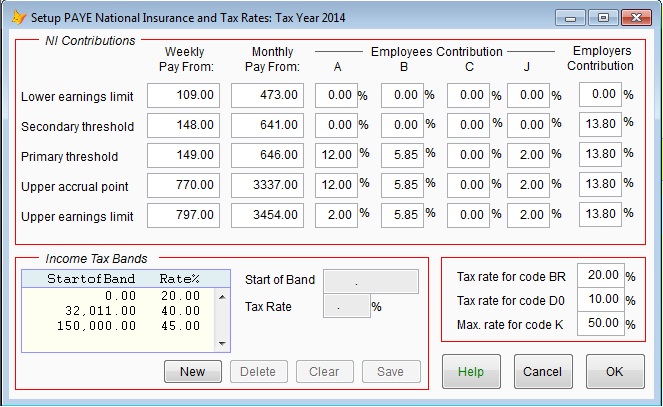Edit Upper accrual point category A rate
Screen dimensions: 663x407
[x=336, y=185]
